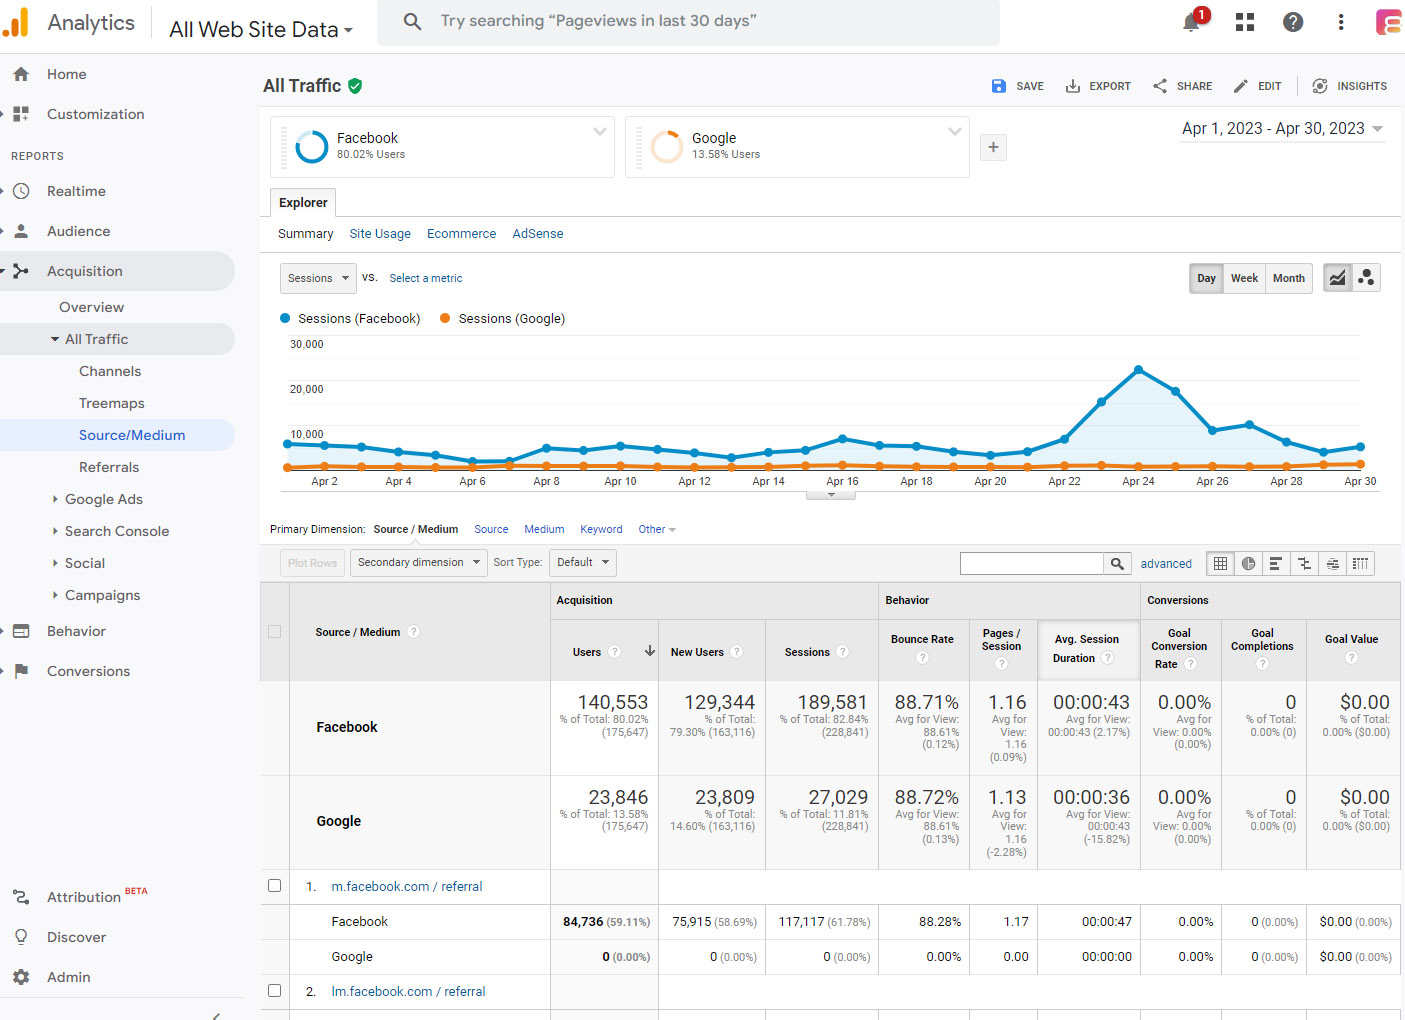Open the notifications bell icon

[x=1191, y=23]
